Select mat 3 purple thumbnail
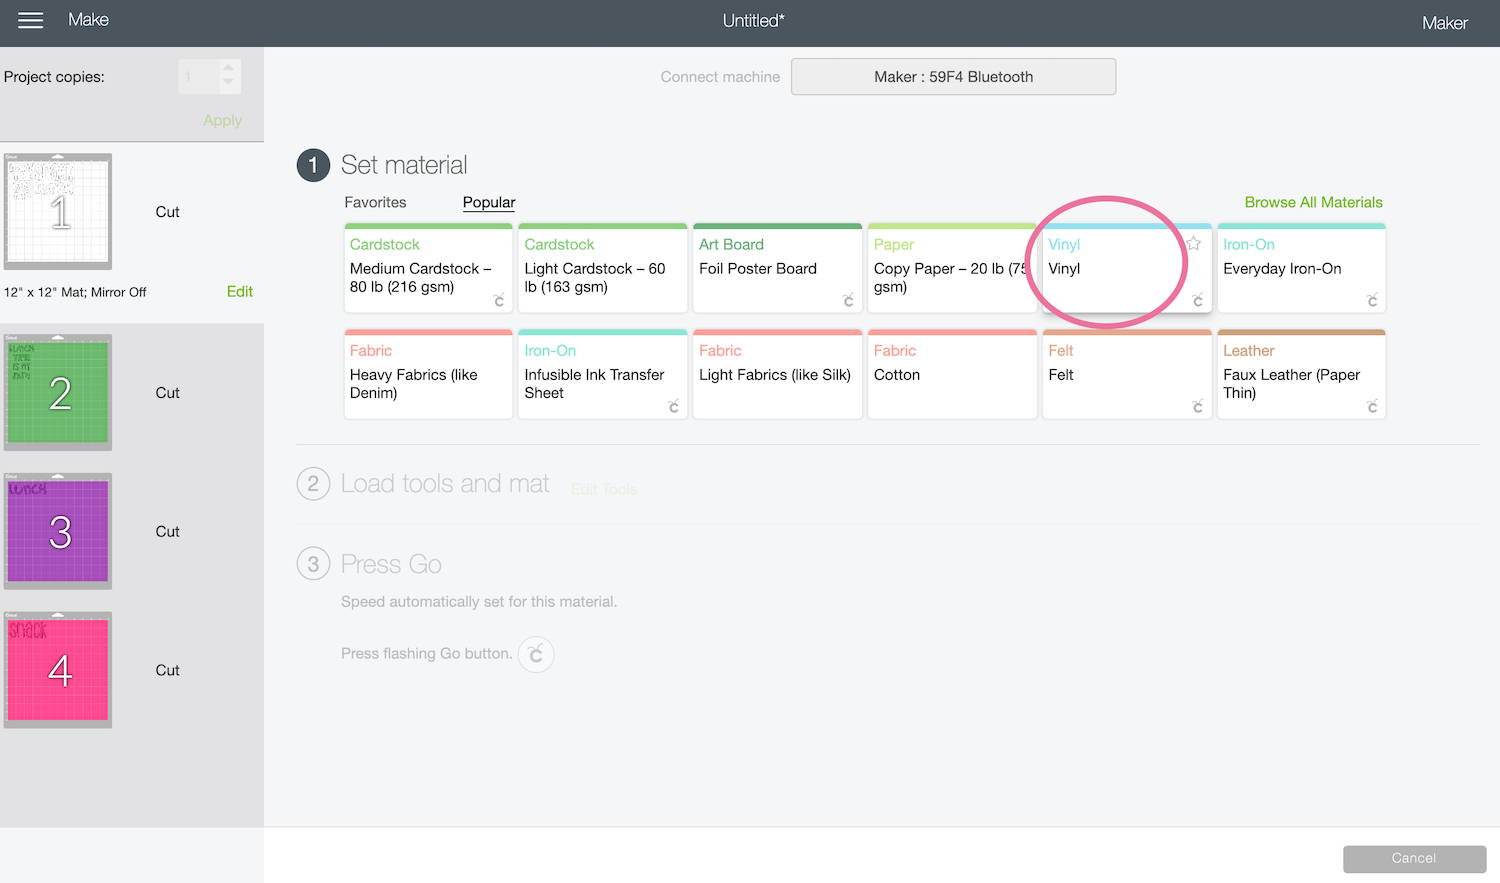This screenshot has width=1500, height=883. 58,531
